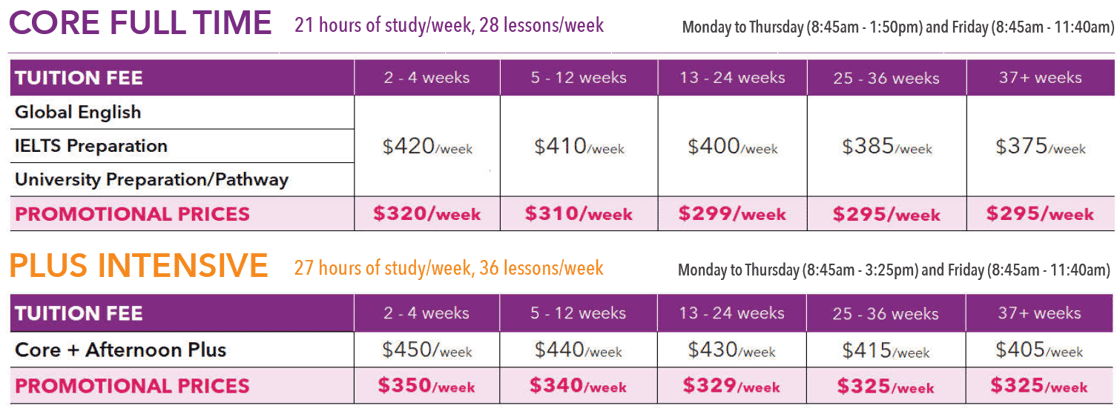Click the $329/week Plus Intensive promotional price
Screen dimensions: 1120x414
pyautogui.click(x=732, y=385)
